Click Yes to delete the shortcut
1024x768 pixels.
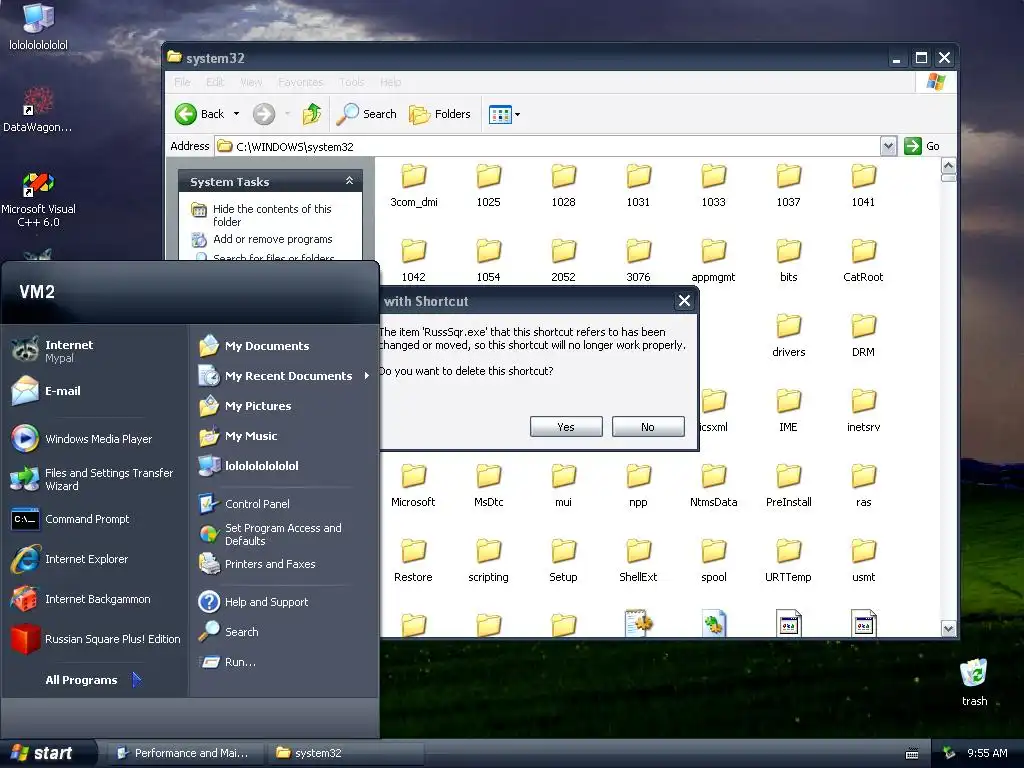pyautogui.click(x=566, y=426)
